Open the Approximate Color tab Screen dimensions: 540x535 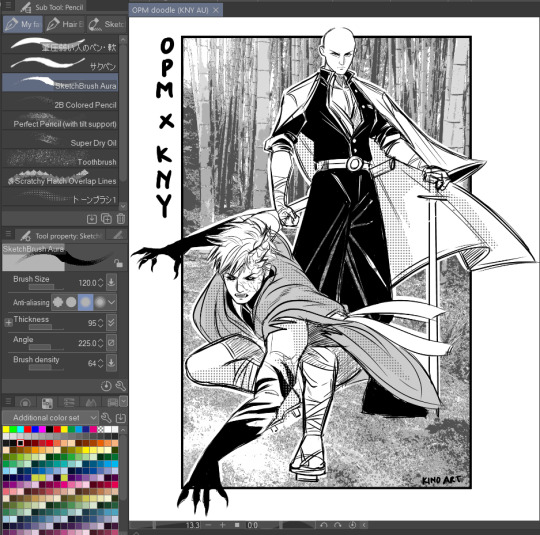[x=112, y=402]
